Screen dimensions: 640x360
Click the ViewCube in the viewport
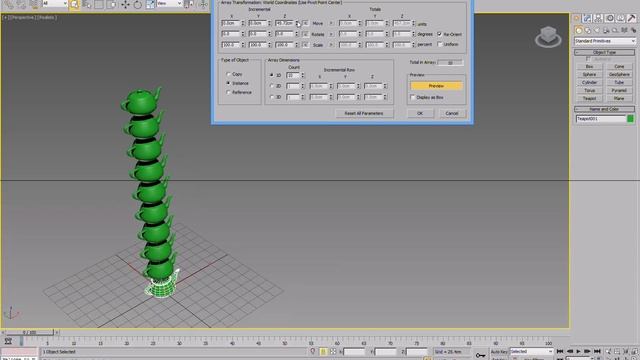548,37
